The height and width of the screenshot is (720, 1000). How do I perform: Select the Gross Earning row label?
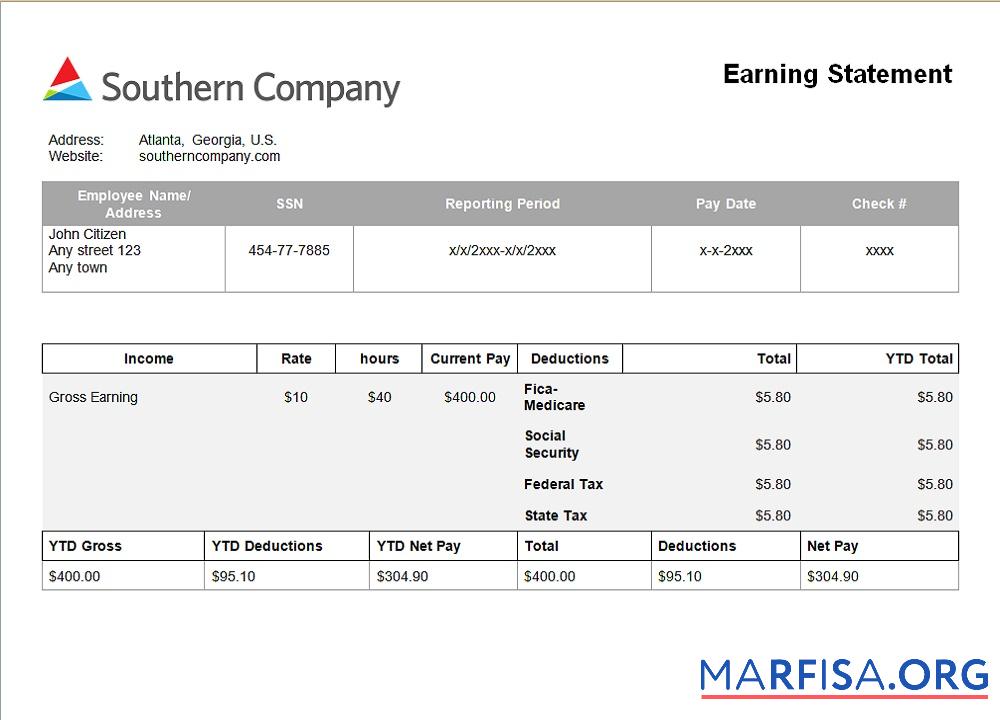93,397
